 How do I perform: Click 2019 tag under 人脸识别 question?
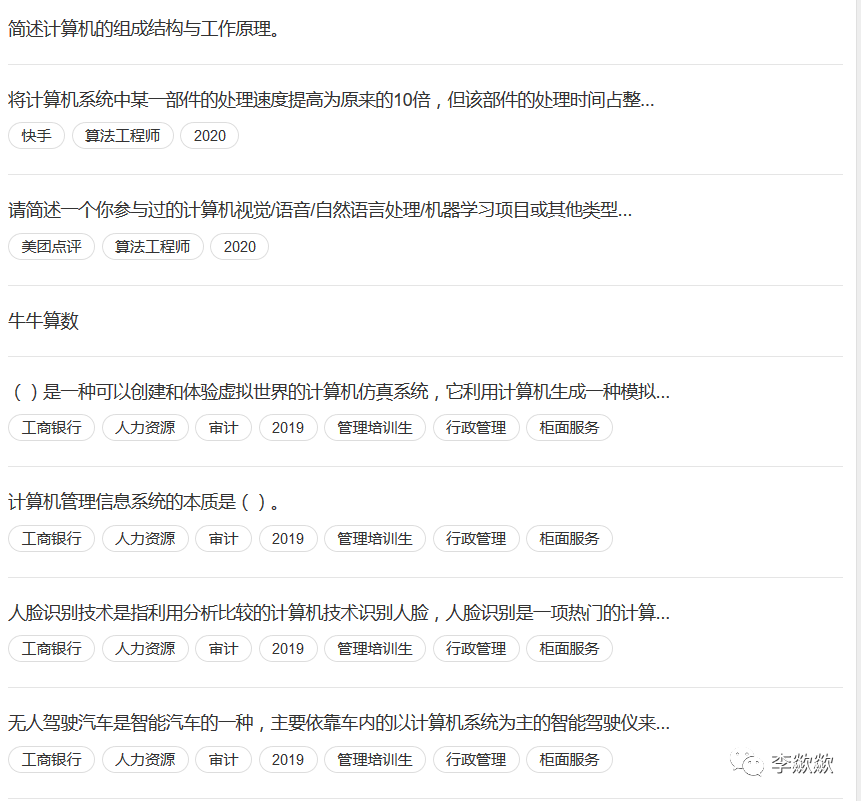(288, 648)
